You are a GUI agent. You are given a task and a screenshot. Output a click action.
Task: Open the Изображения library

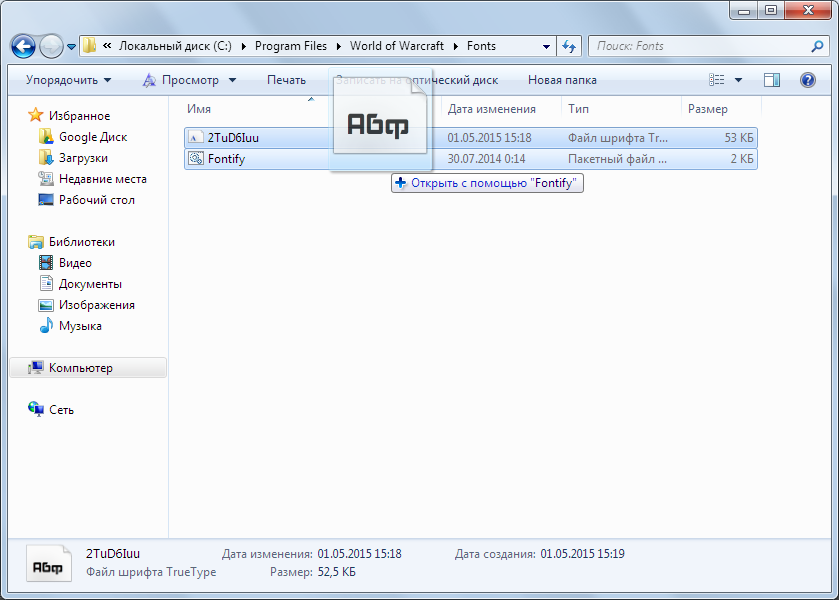coord(96,305)
